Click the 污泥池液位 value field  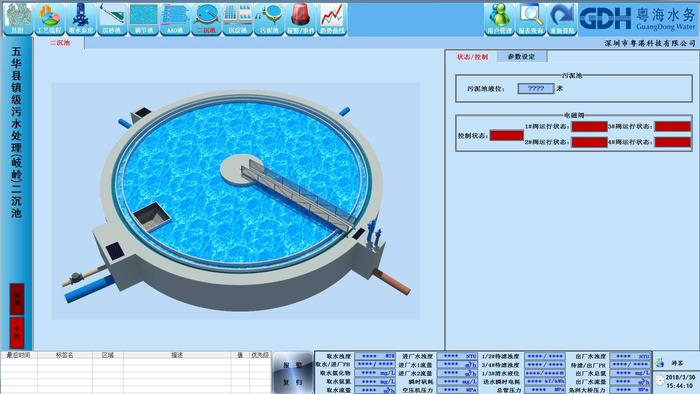(536, 88)
